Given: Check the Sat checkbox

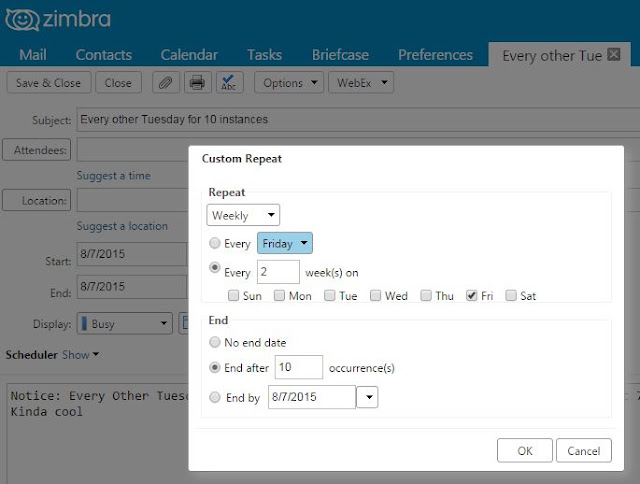Looking at the screenshot, I should click(511, 295).
